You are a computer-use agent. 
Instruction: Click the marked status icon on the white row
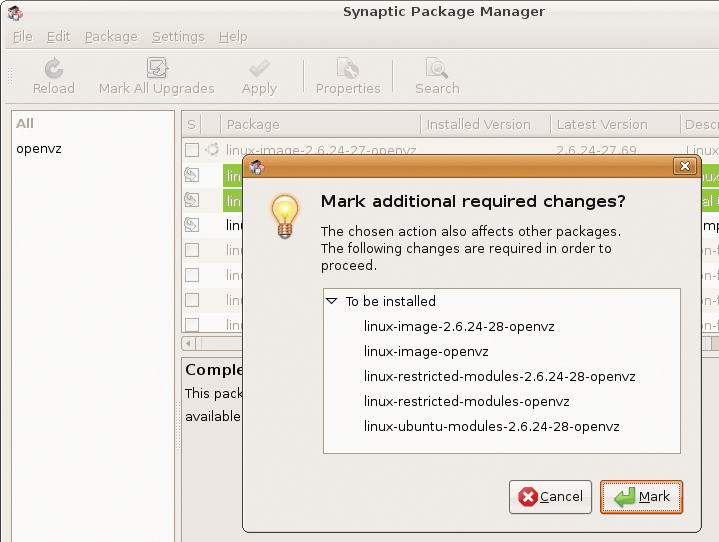(192, 225)
